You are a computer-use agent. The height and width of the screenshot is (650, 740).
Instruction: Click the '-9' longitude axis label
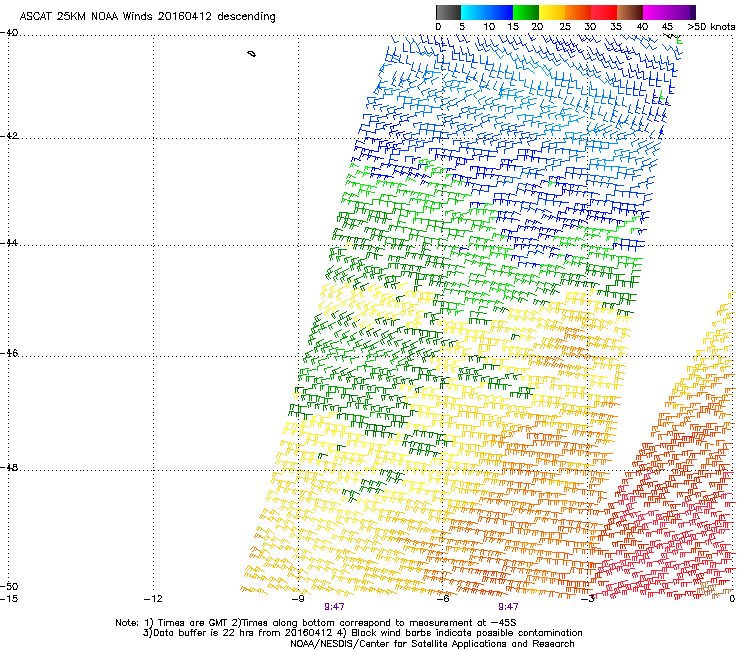pyautogui.click(x=298, y=599)
